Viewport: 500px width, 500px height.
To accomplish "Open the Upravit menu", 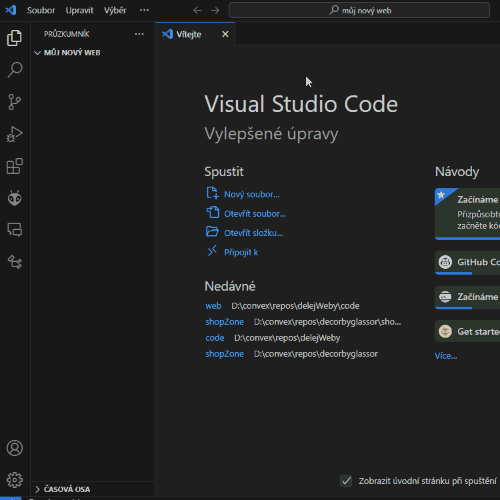I will click(x=79, y=10).
